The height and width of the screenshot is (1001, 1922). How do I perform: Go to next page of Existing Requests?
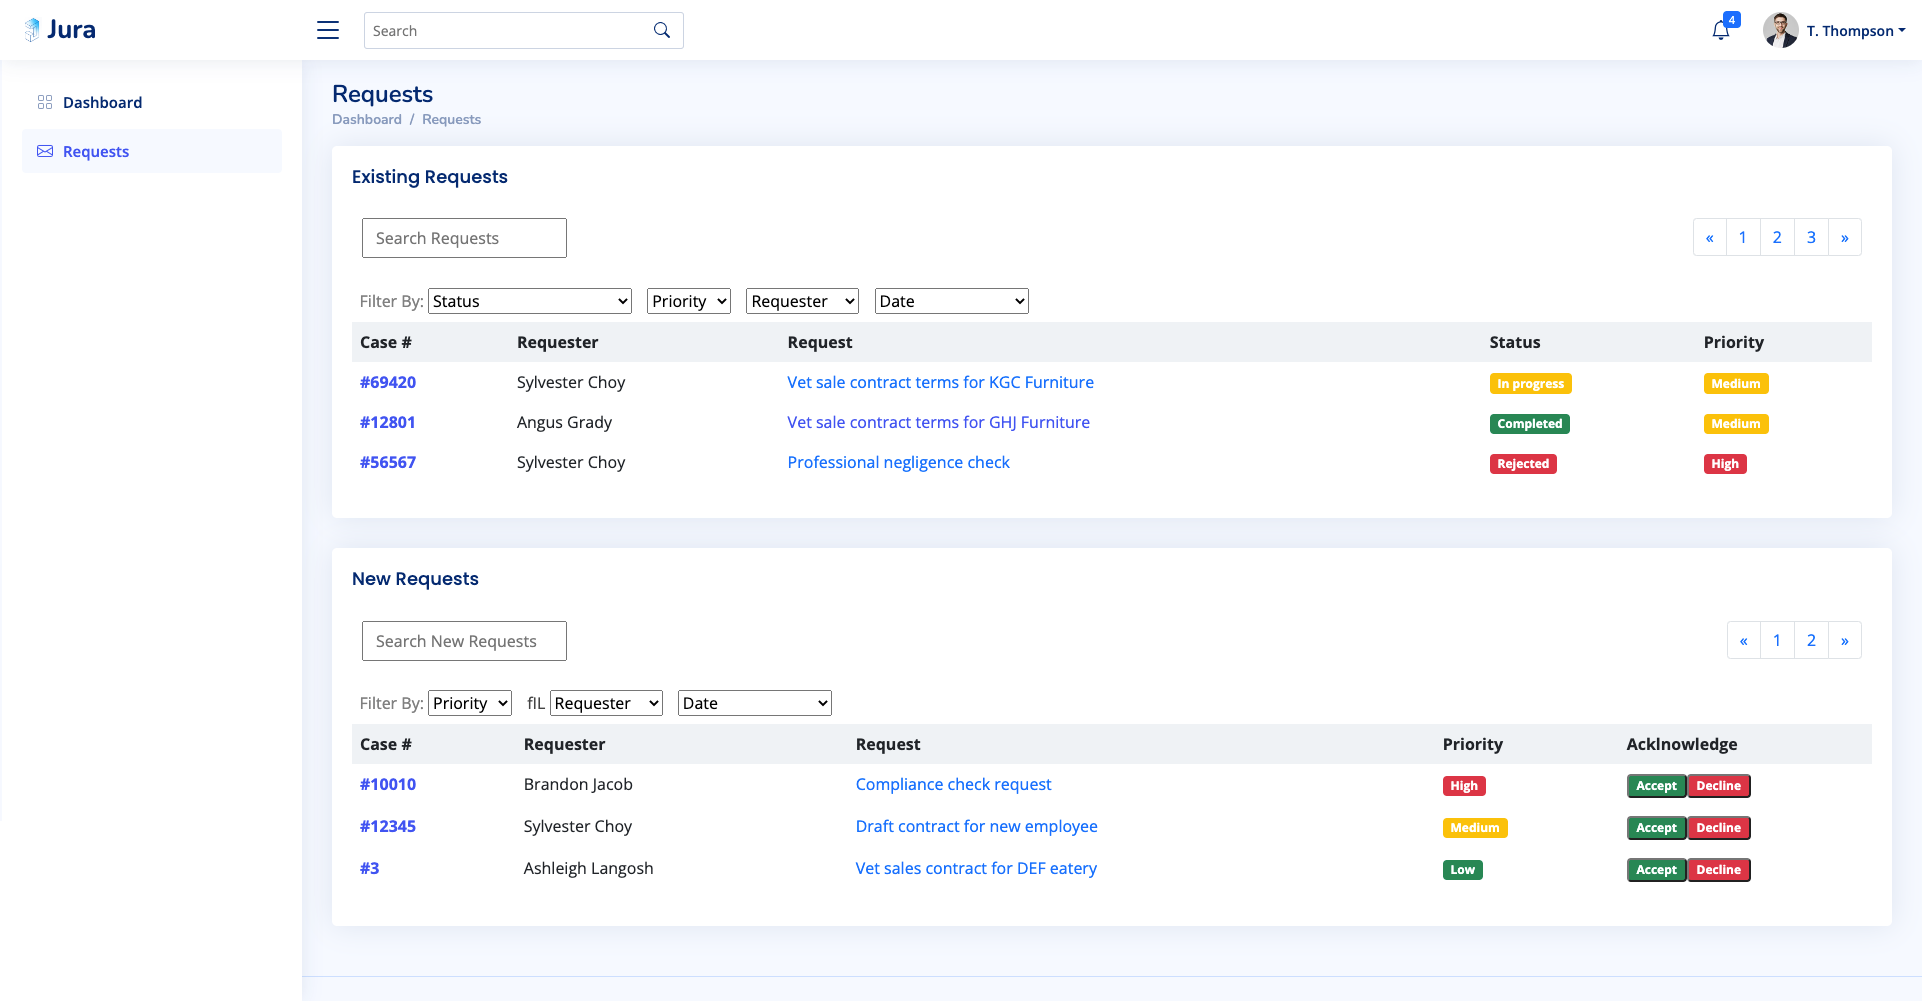(1844, 238)
